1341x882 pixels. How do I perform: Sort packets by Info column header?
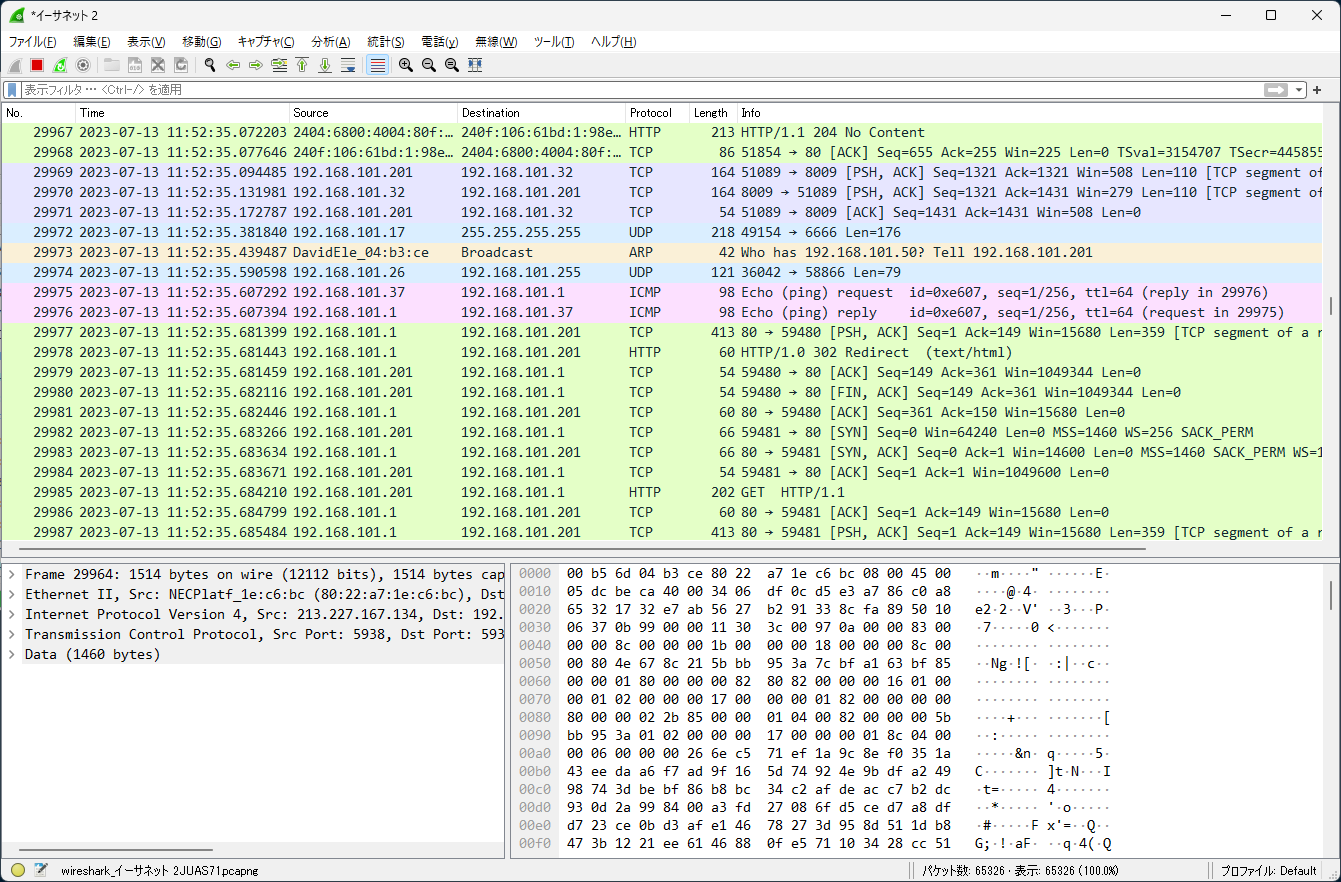tap(1030, 113)
